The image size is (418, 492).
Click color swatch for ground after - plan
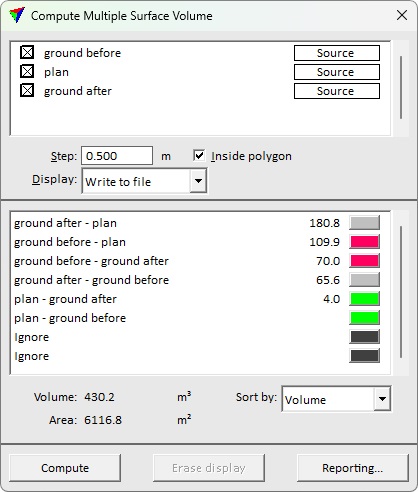click(365, 223)
